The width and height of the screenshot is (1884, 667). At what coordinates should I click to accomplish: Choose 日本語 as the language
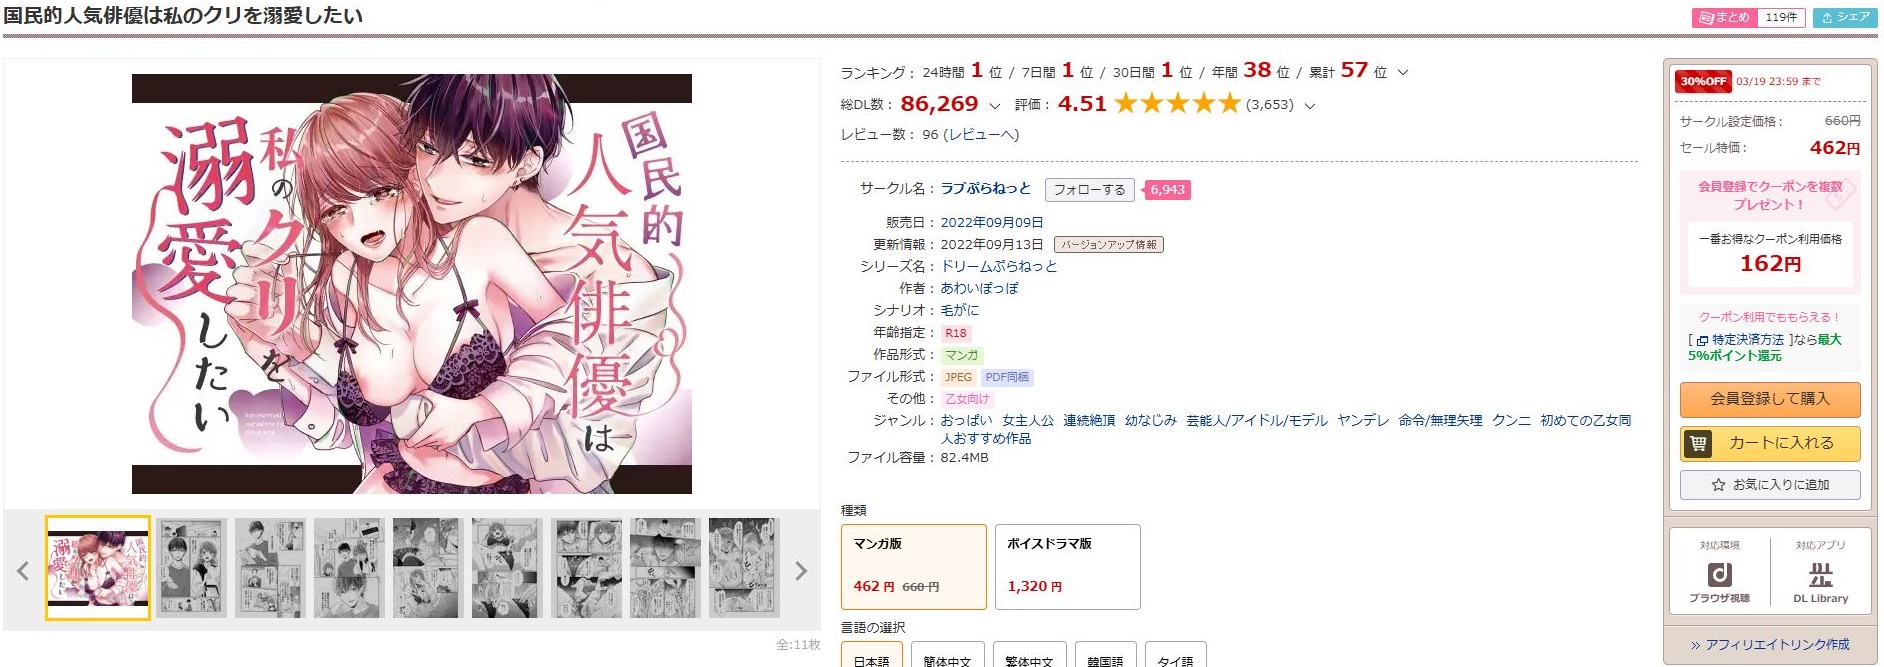click(x=871, y=657)
